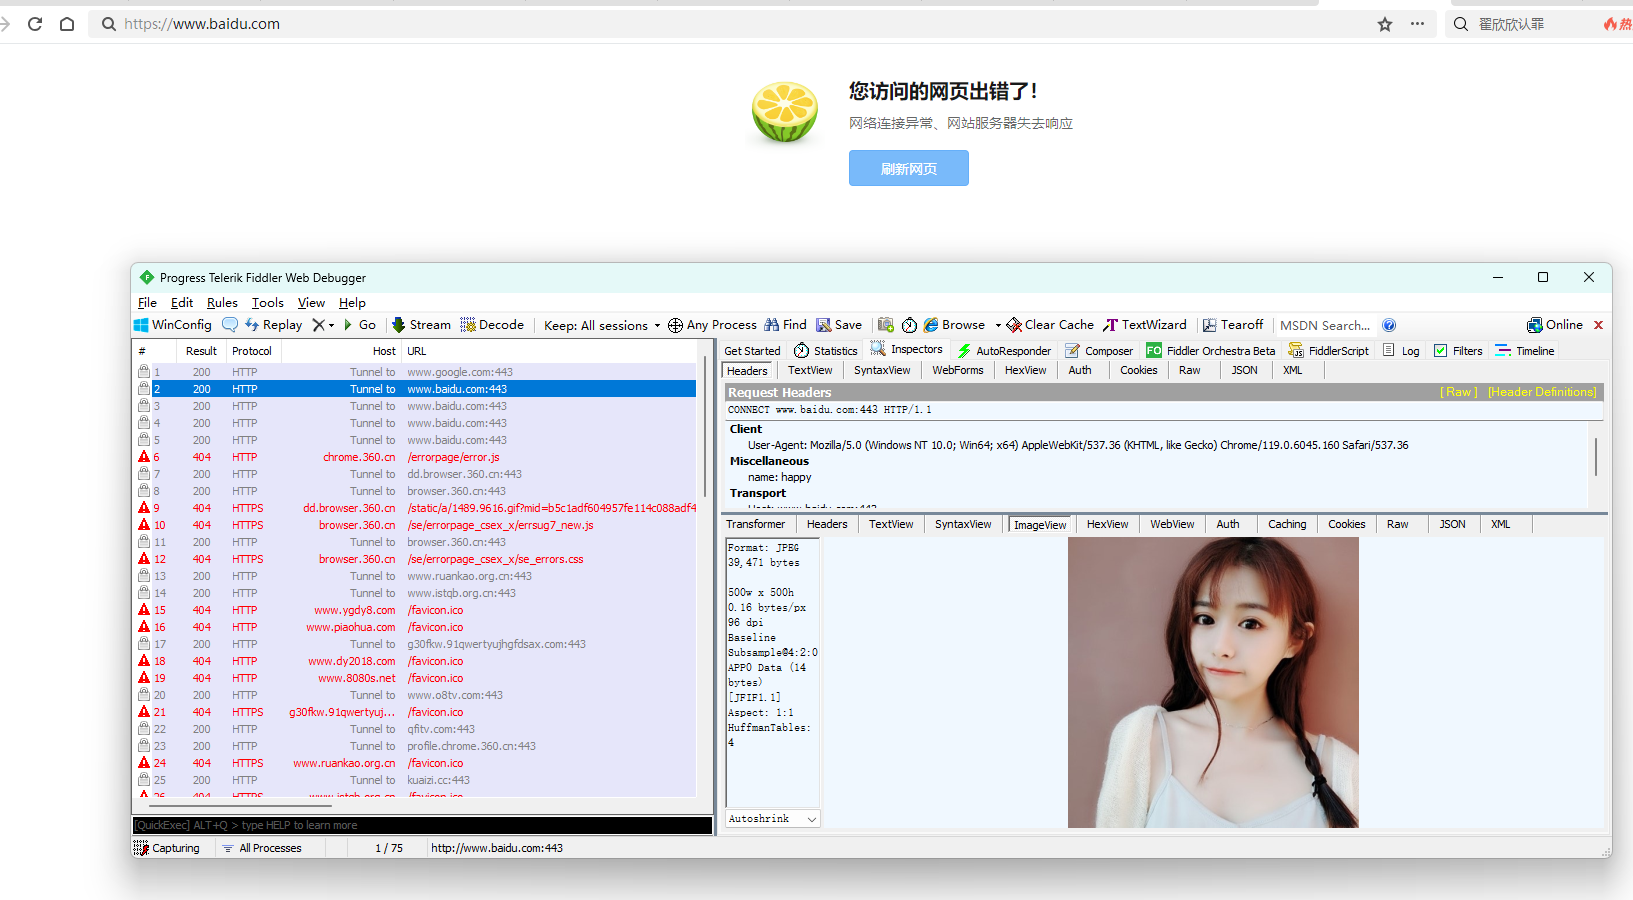1633x900 pixels.
Task: Click the Any Process target picker
Action: 712,325
